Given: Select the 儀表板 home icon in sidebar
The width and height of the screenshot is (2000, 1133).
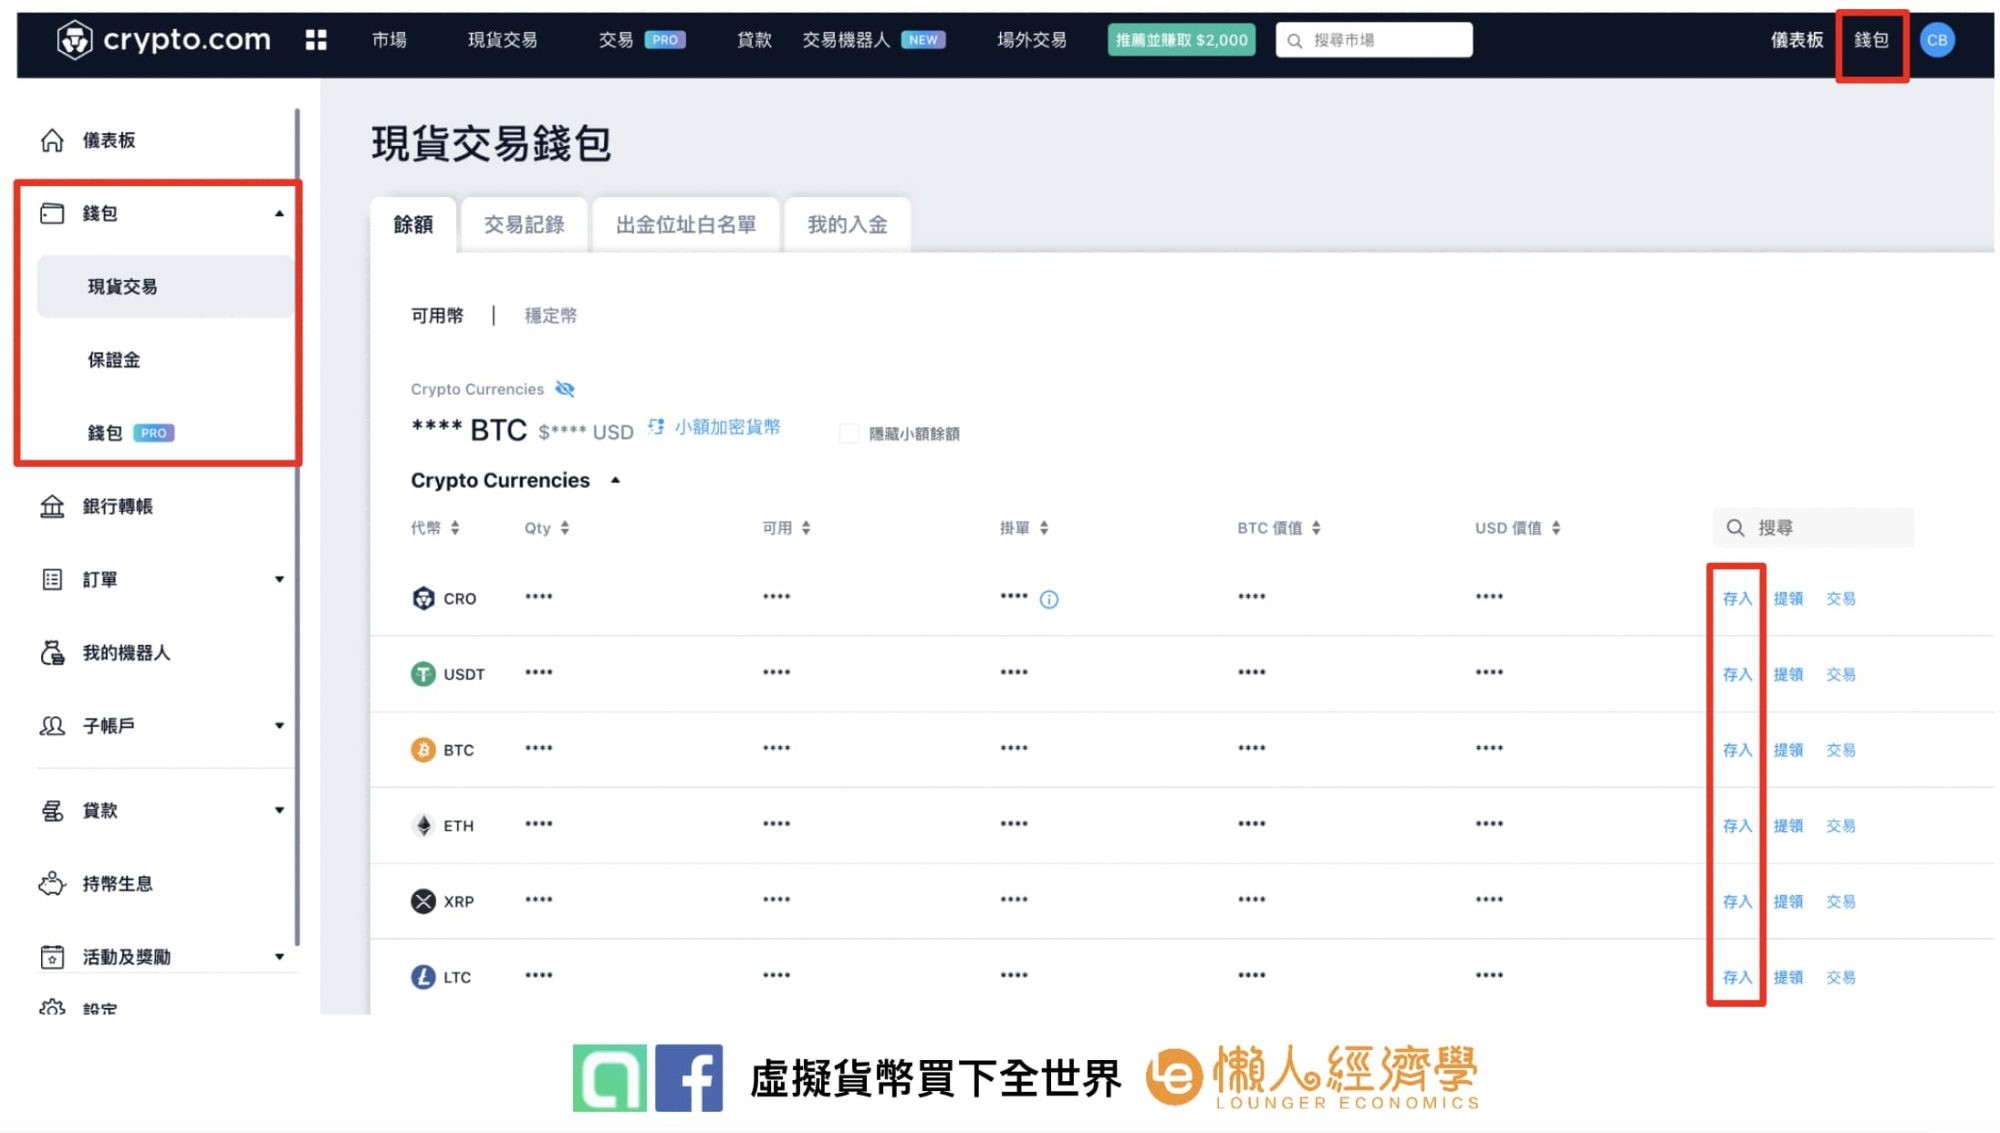Looking at the screenshot, I should click(52, 140).
